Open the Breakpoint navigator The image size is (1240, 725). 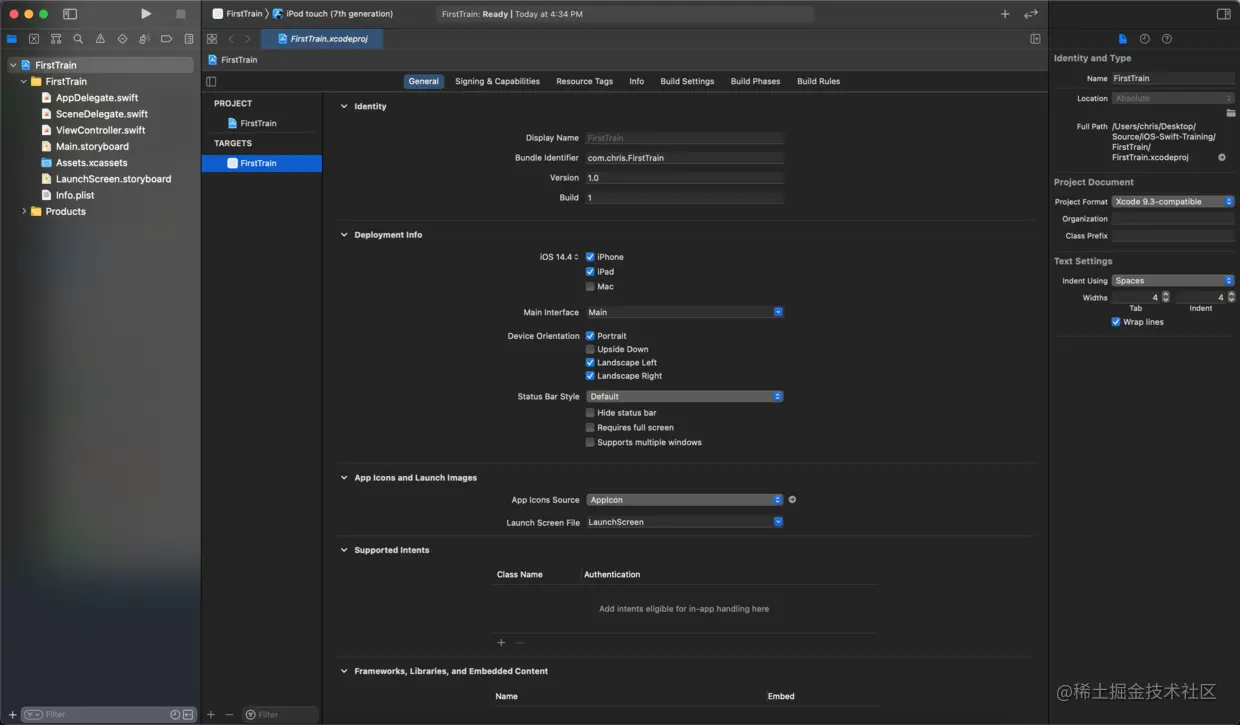[x=166, y=39]
